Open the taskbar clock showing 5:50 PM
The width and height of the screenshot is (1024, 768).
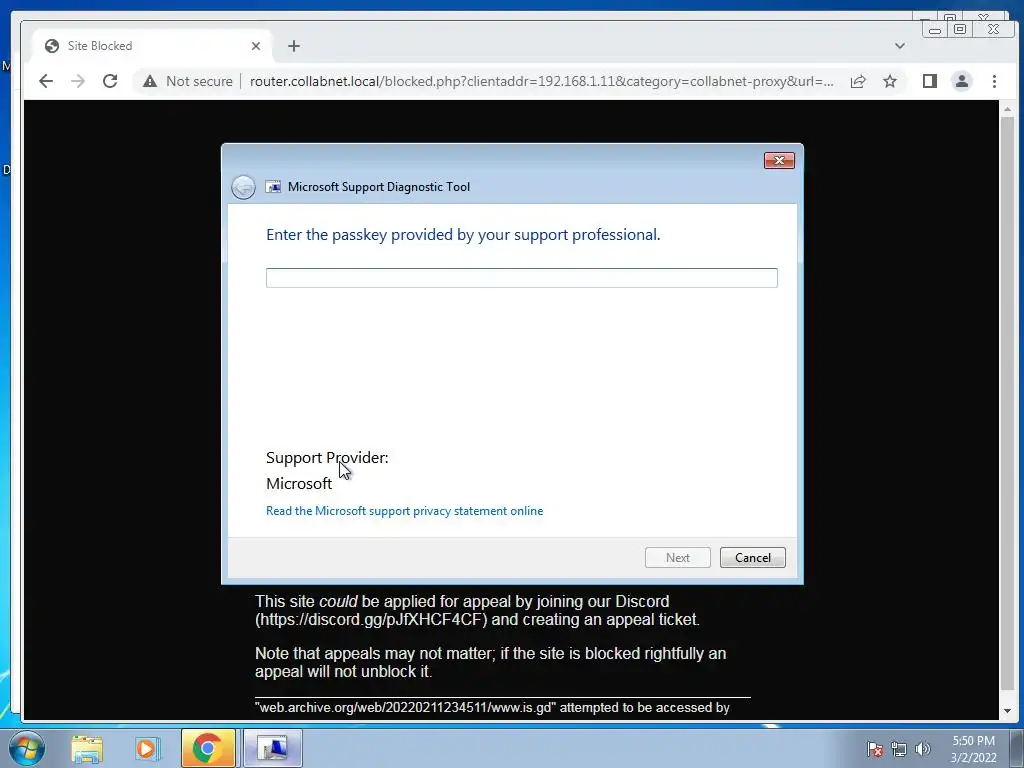tap(974, 749)
